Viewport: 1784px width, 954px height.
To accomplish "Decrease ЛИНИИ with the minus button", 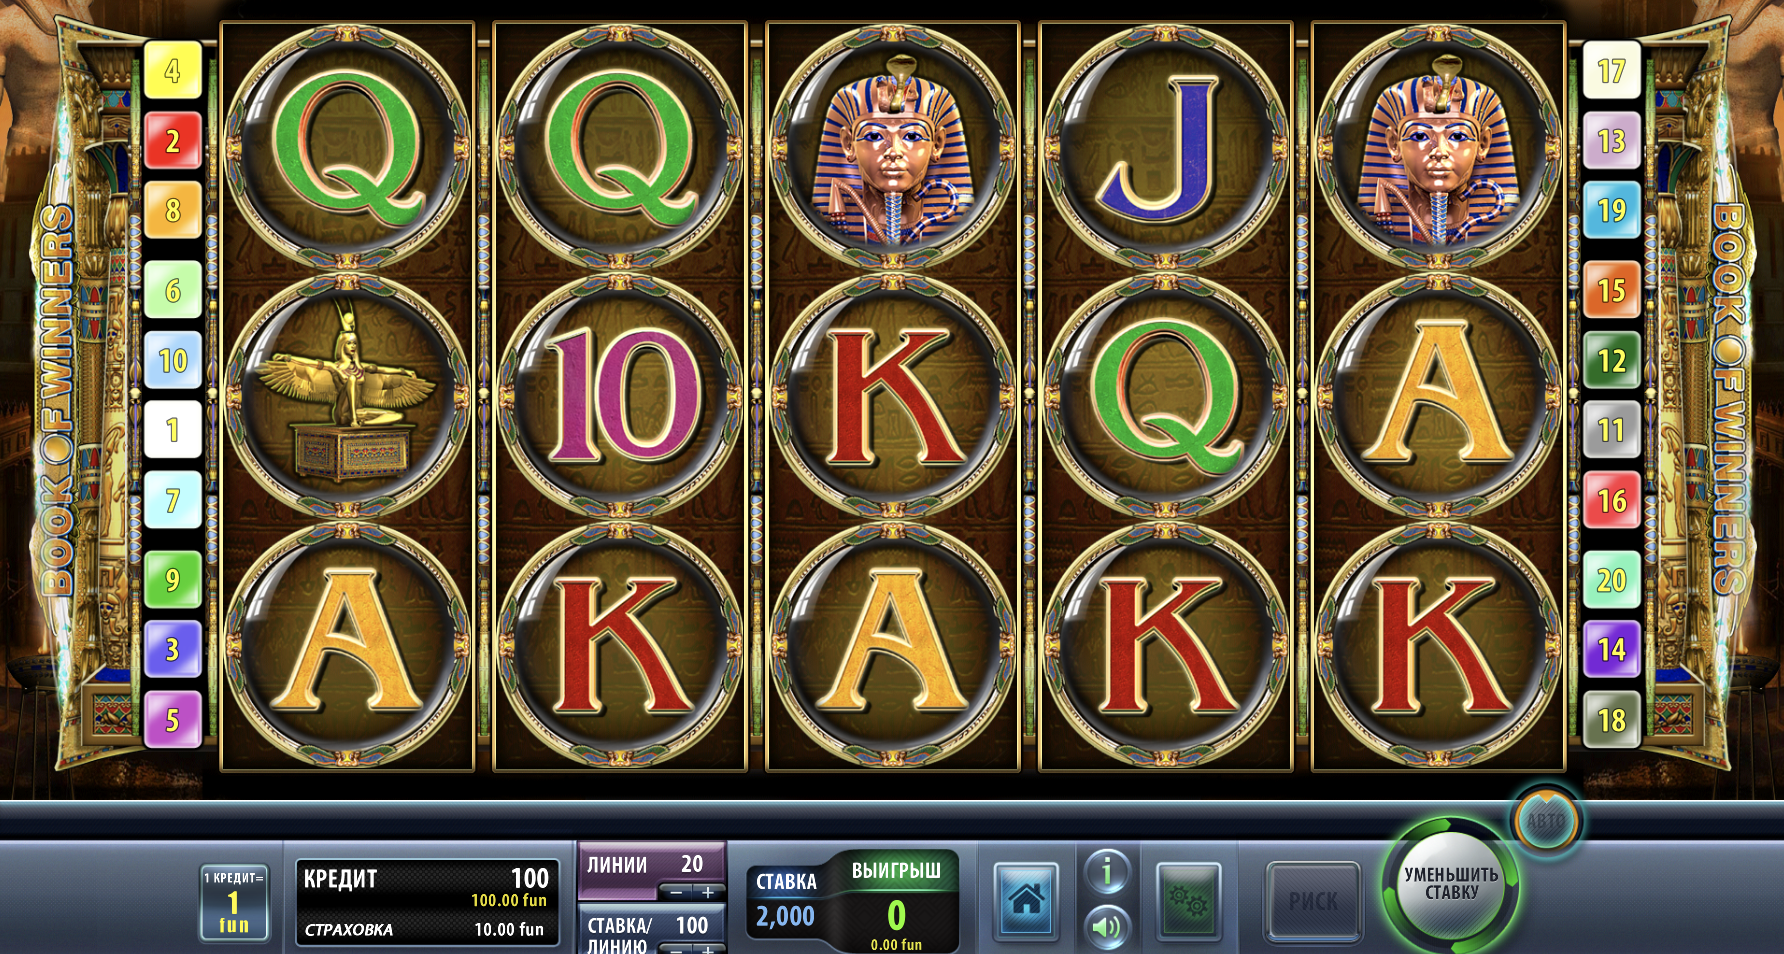I will tap(676, 892).
